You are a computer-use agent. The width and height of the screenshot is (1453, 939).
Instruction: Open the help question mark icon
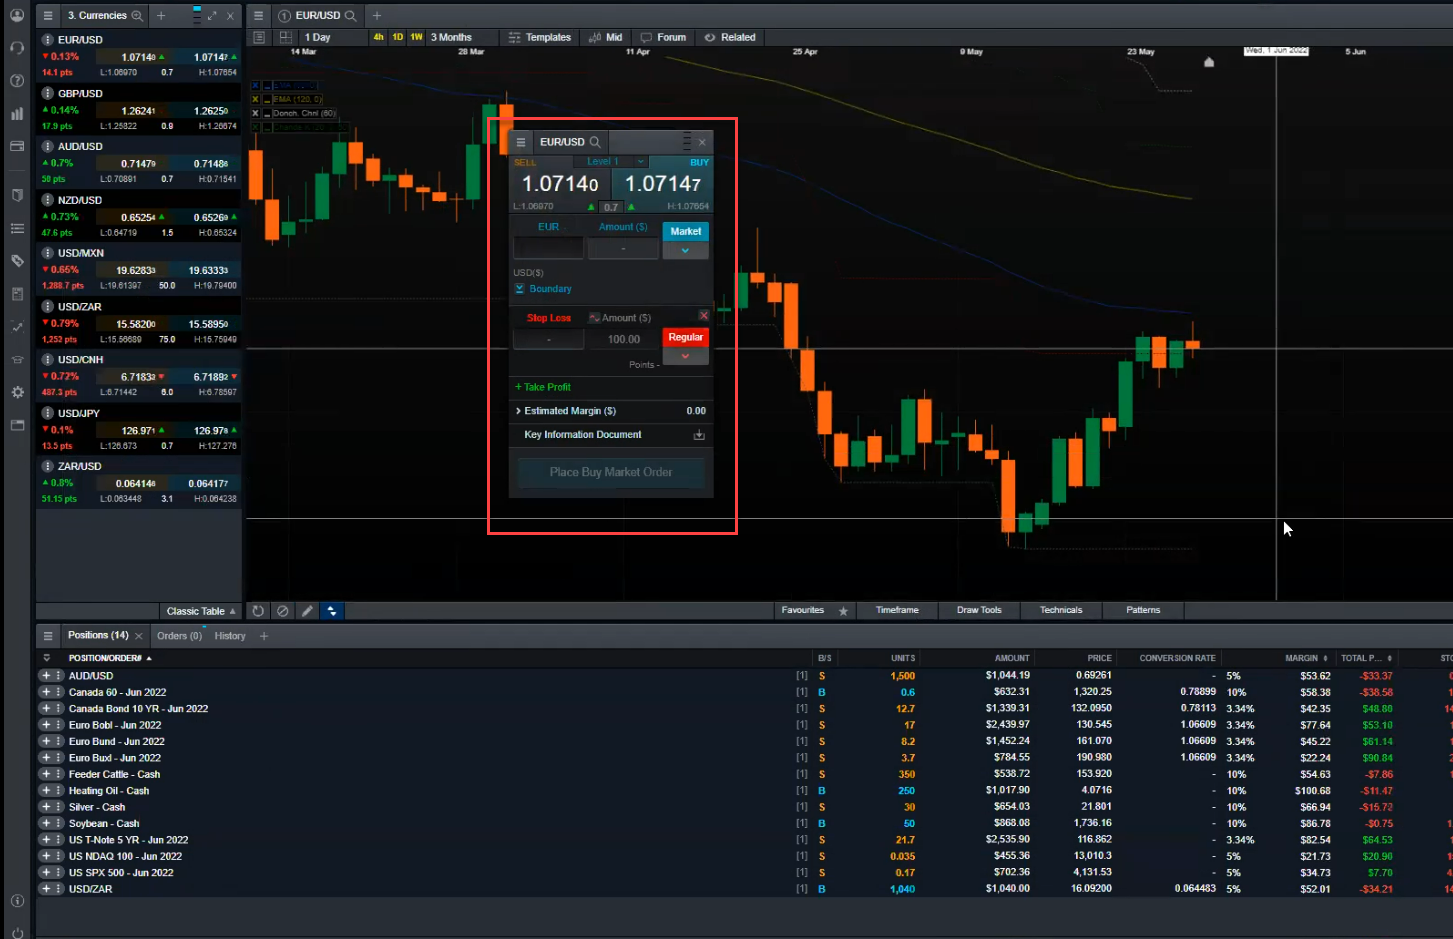[17, 81]
